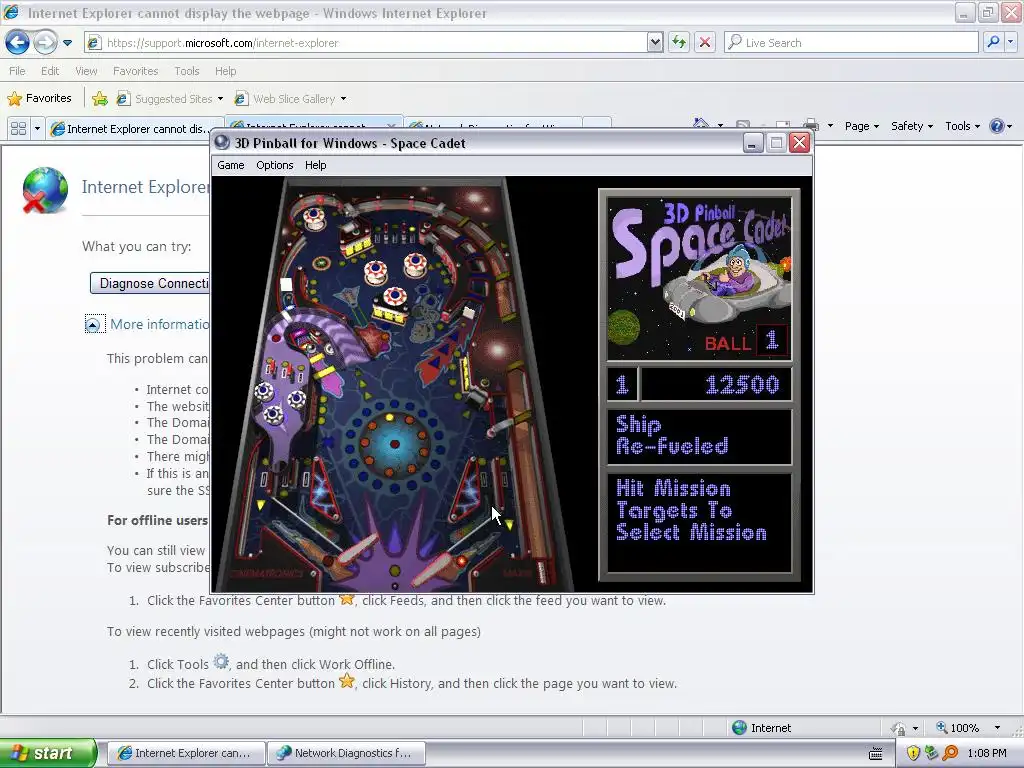Open the Safety command bar menu
This screenshot has height=768, width=1024.
[x=912, y=126]
